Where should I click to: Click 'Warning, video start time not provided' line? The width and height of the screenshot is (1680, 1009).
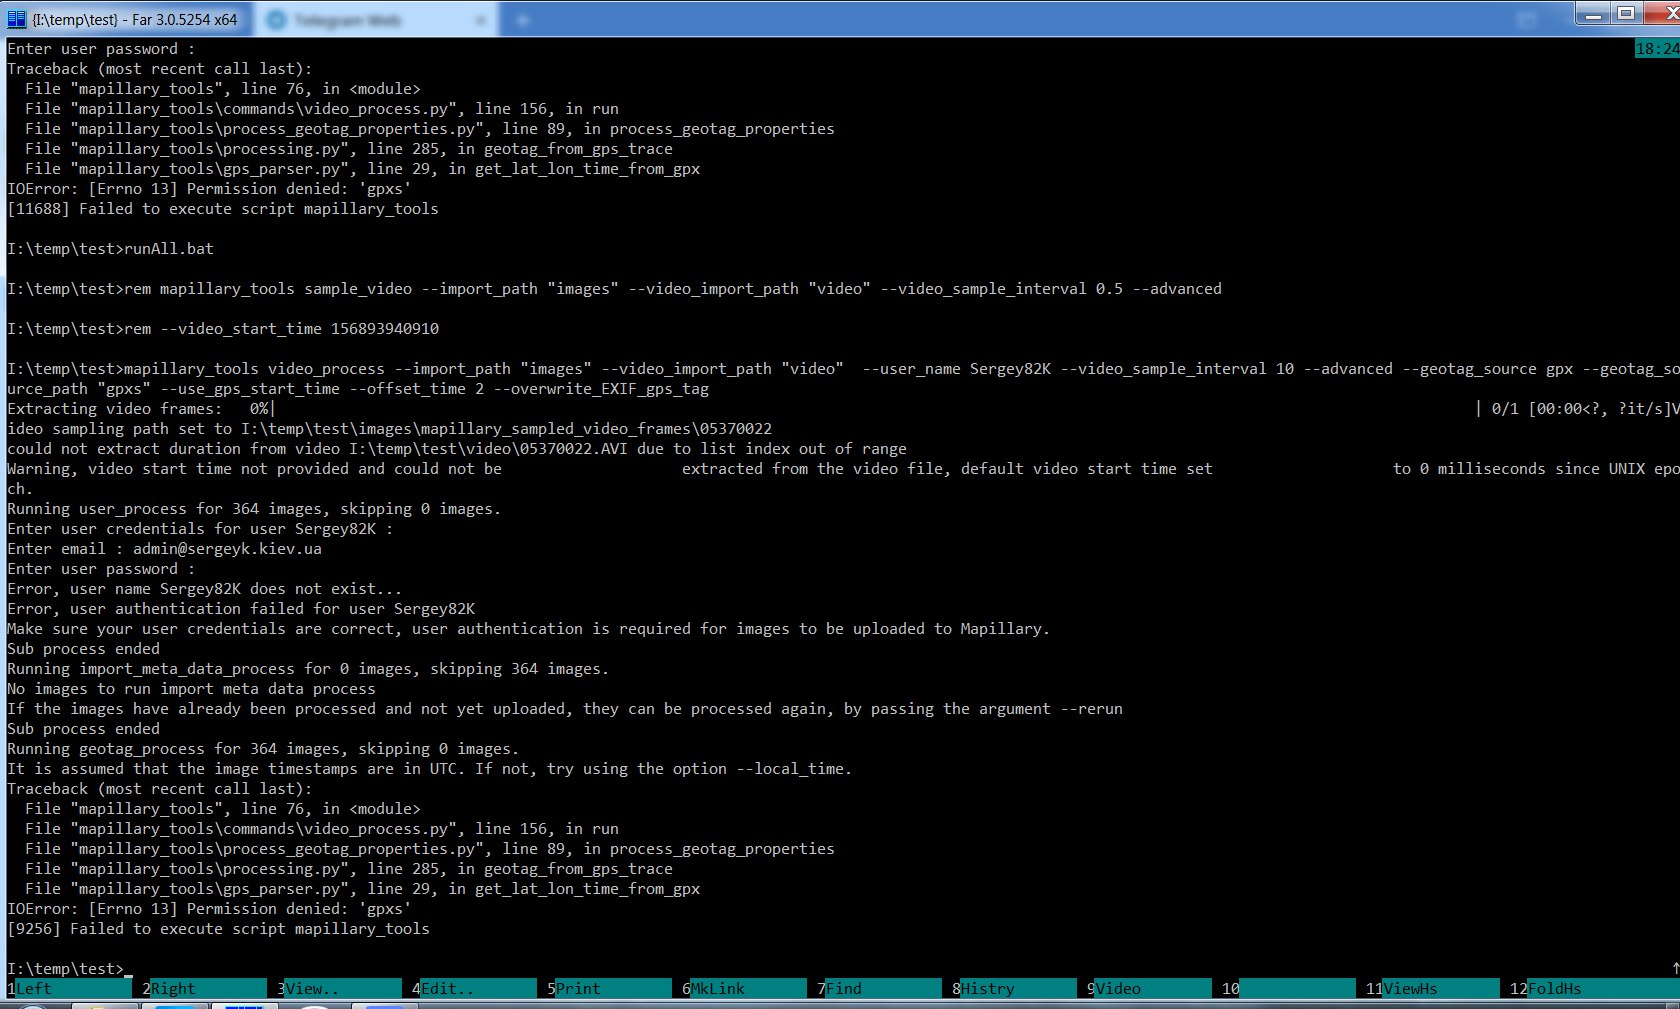843,478
